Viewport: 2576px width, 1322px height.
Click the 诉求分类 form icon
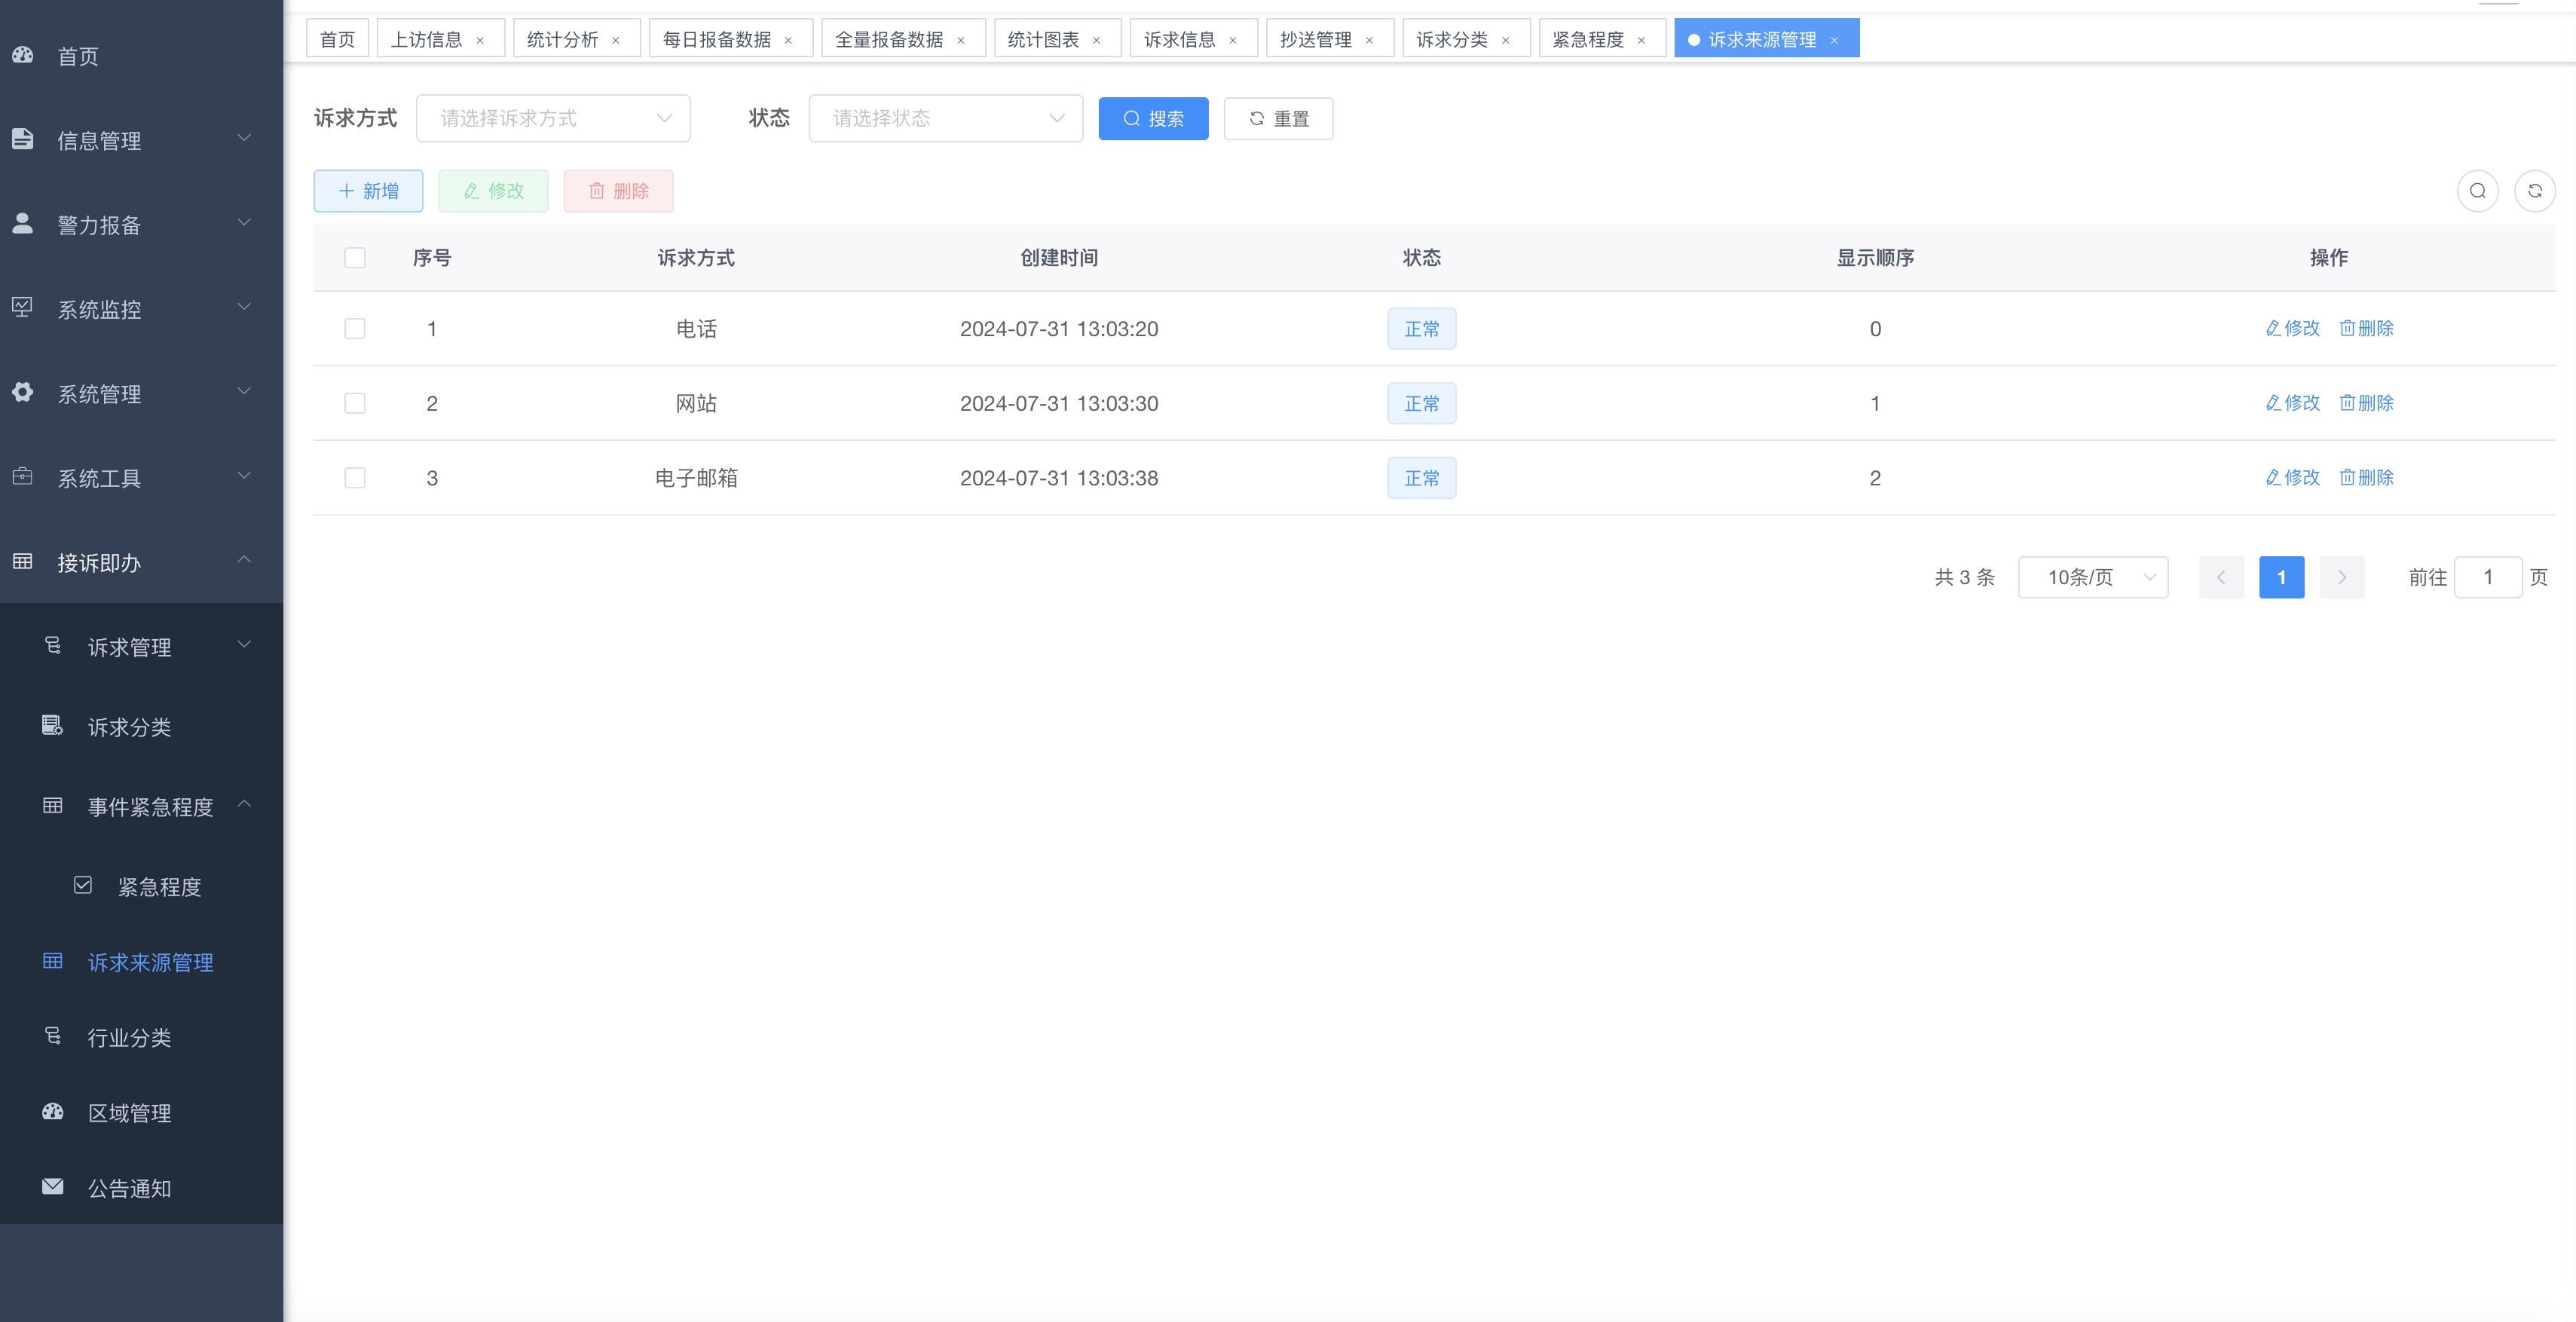tap(53, 725)
